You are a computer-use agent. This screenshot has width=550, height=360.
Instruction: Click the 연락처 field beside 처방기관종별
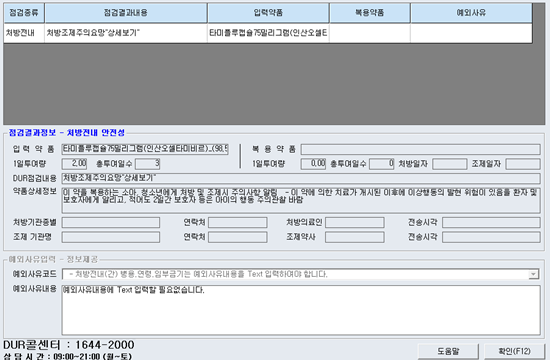[237, 222]
